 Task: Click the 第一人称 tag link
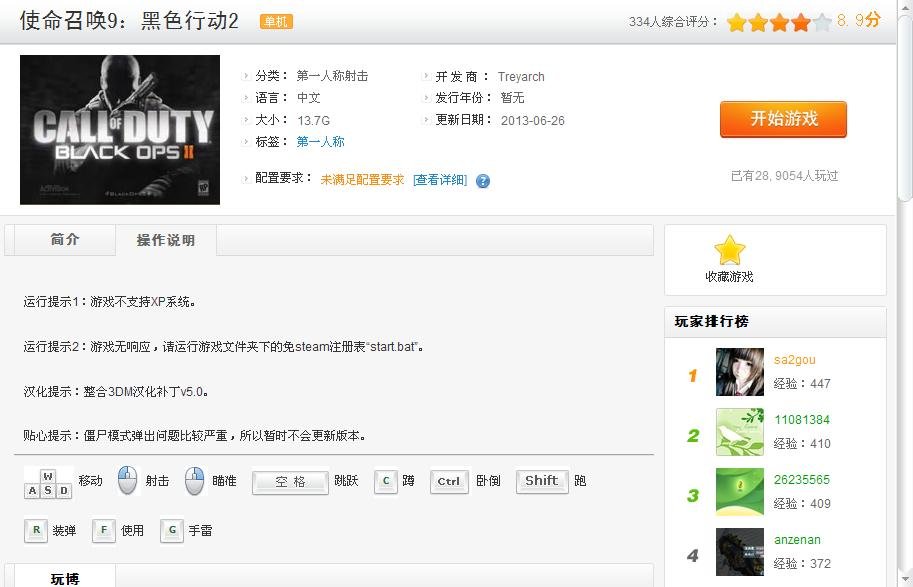click(x=320, y=142)
